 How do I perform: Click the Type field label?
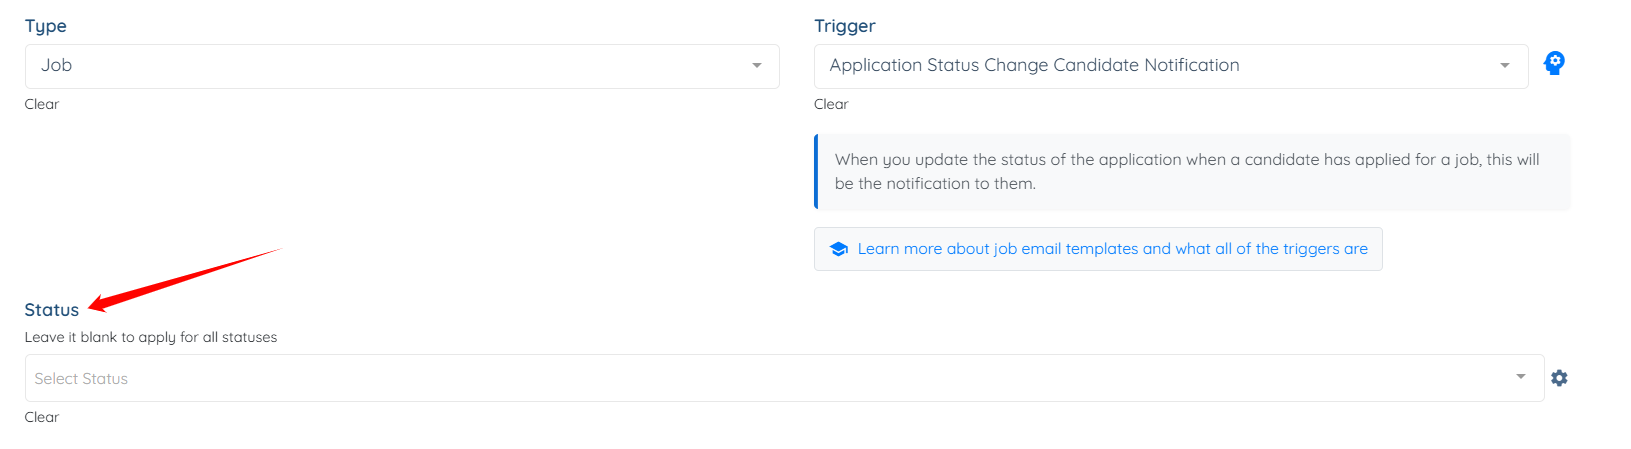click(46, 26)
